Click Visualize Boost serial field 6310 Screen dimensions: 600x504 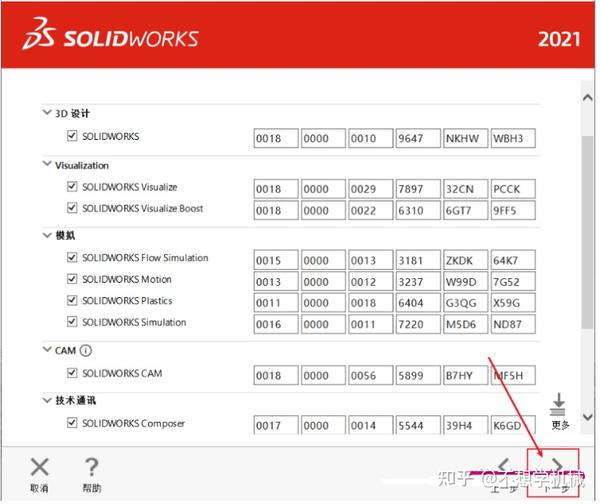pyautogui.click(x=418, y=210)
